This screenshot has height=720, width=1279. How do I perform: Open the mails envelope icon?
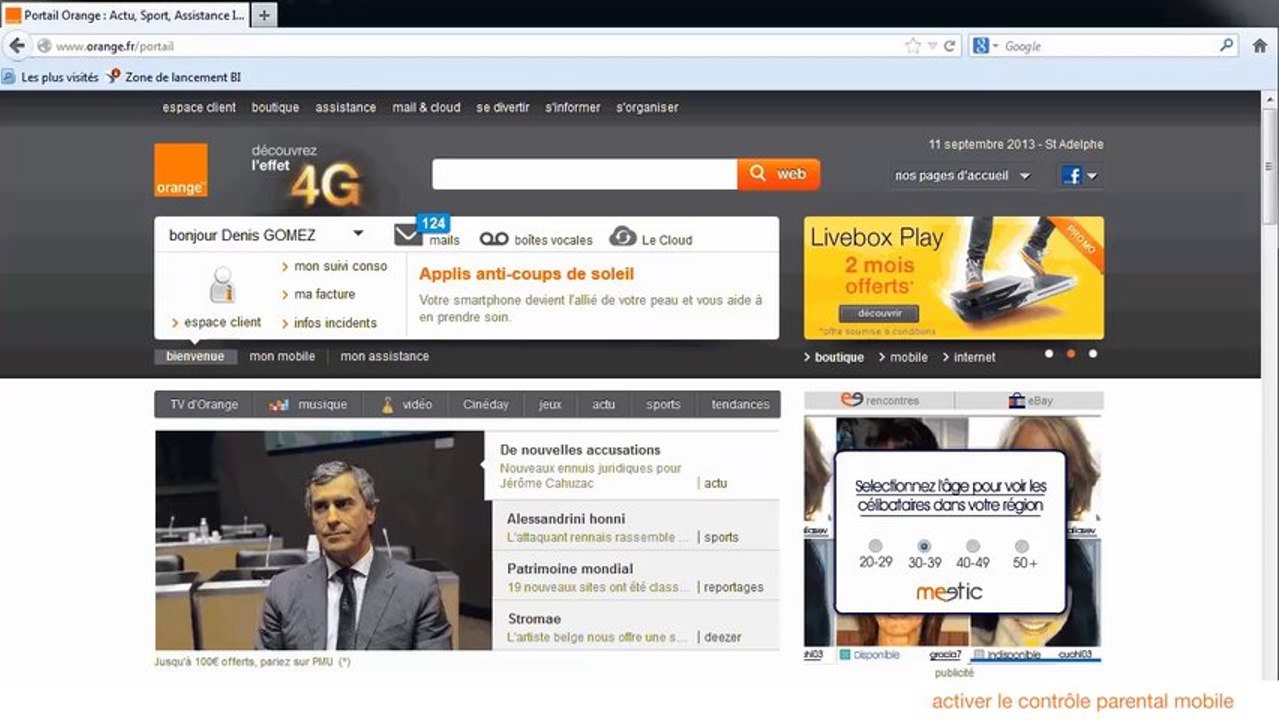(408, 236)
